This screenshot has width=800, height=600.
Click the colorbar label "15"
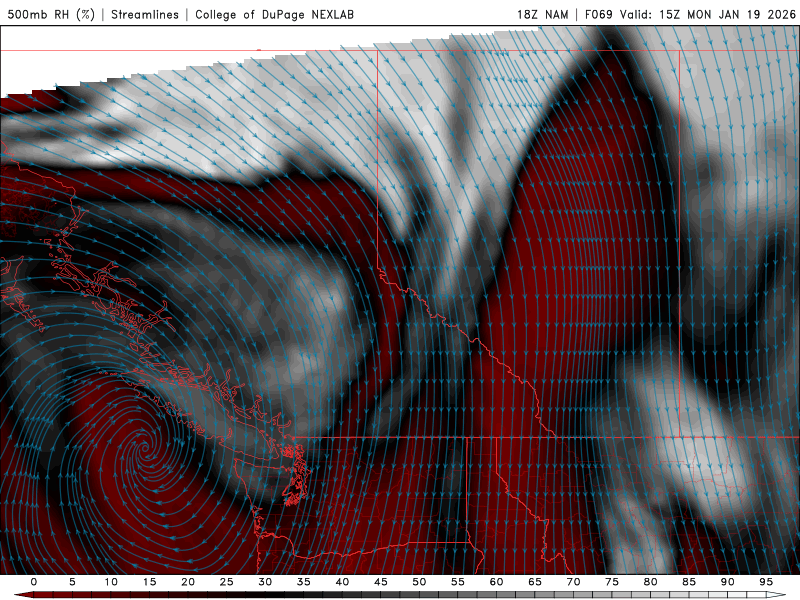point(149,582)
